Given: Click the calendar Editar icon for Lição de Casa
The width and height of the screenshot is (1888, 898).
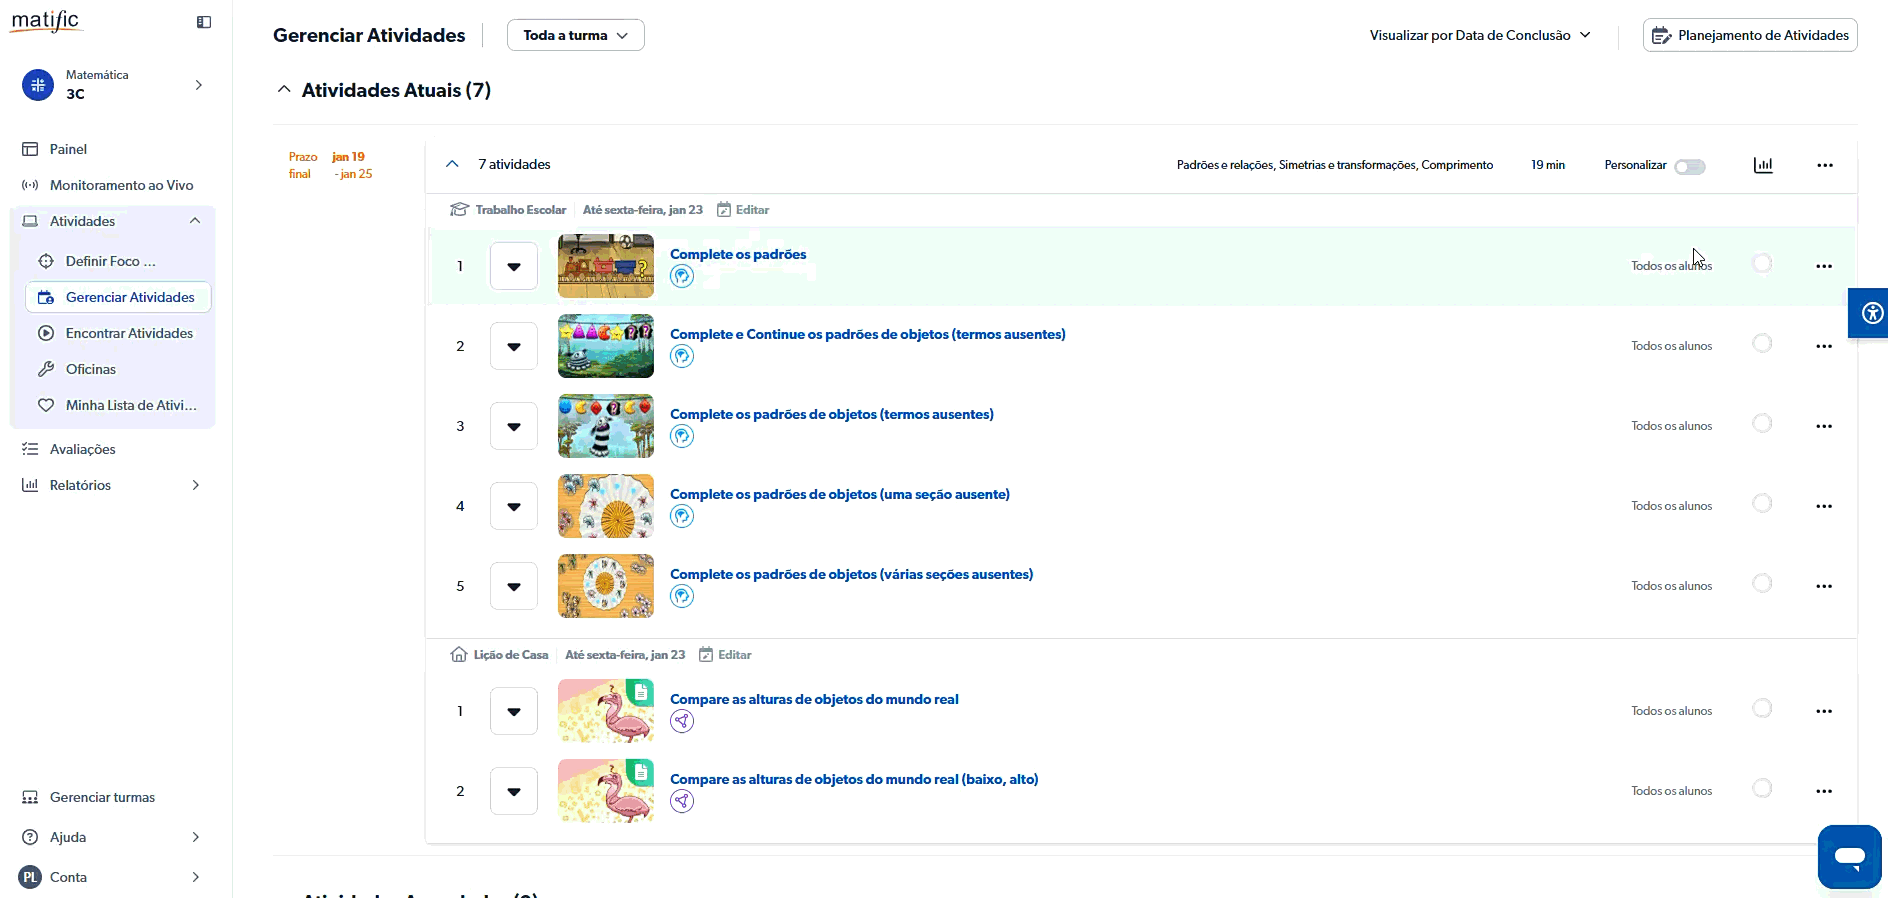Looking at the screenshot, I should (x=706, y=655).
